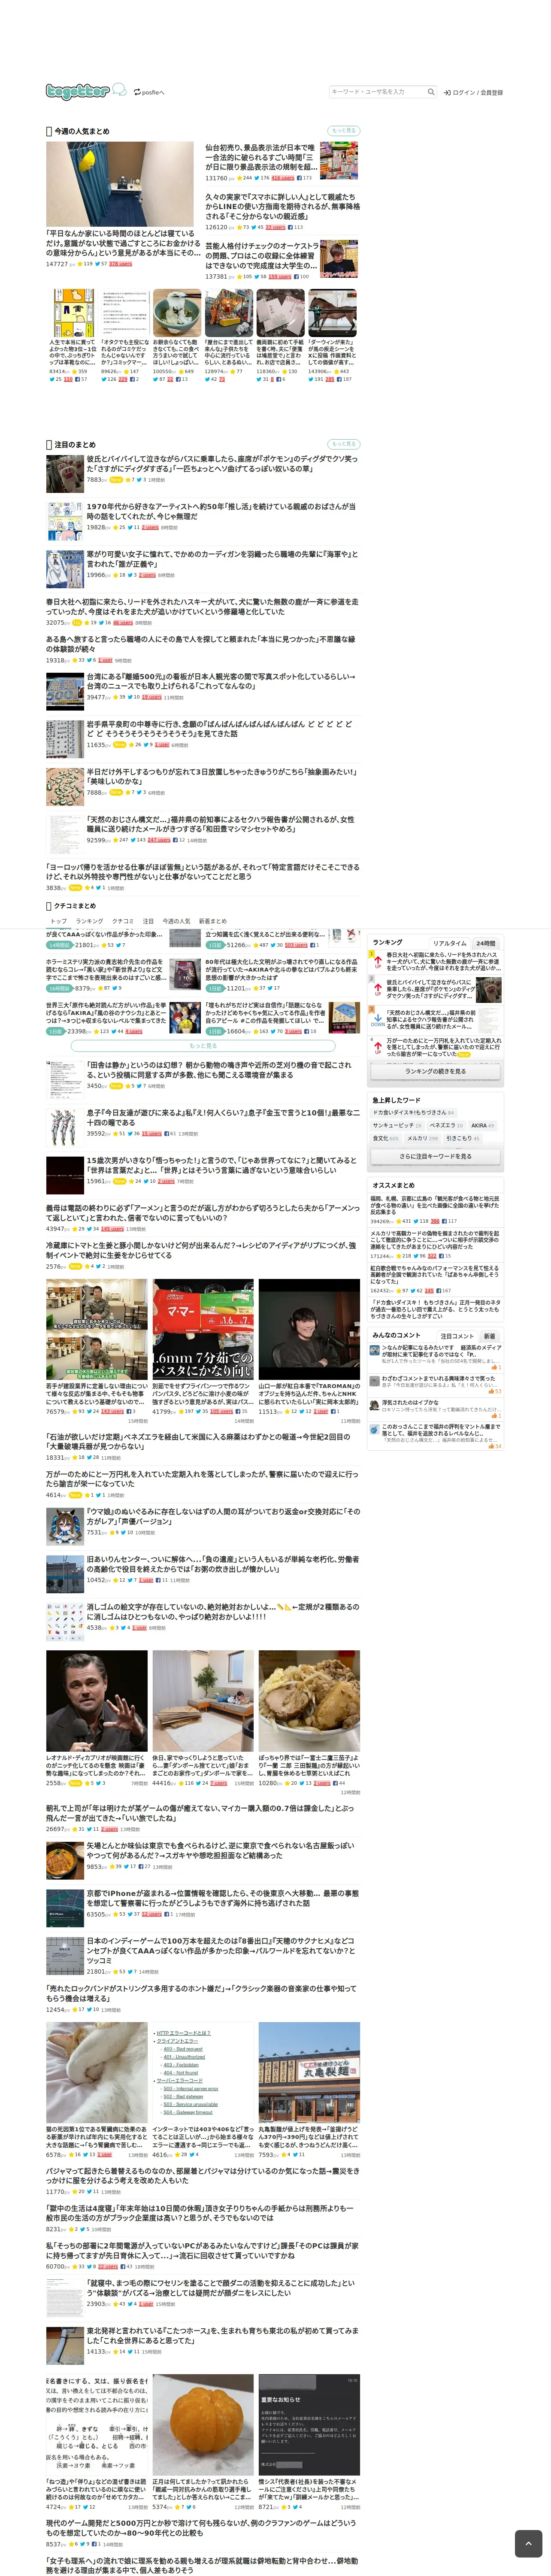This screenshot has width=551, height=2576.
Task: Open the large room photo thumbnail in weekly popular
Action: (x=120, y=184)
